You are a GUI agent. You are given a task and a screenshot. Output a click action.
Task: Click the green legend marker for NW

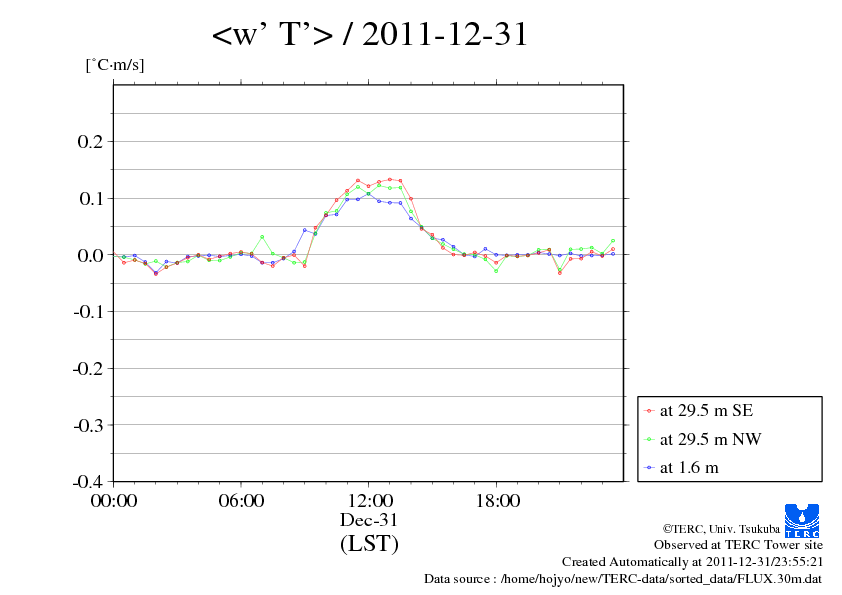click(649, 440)
